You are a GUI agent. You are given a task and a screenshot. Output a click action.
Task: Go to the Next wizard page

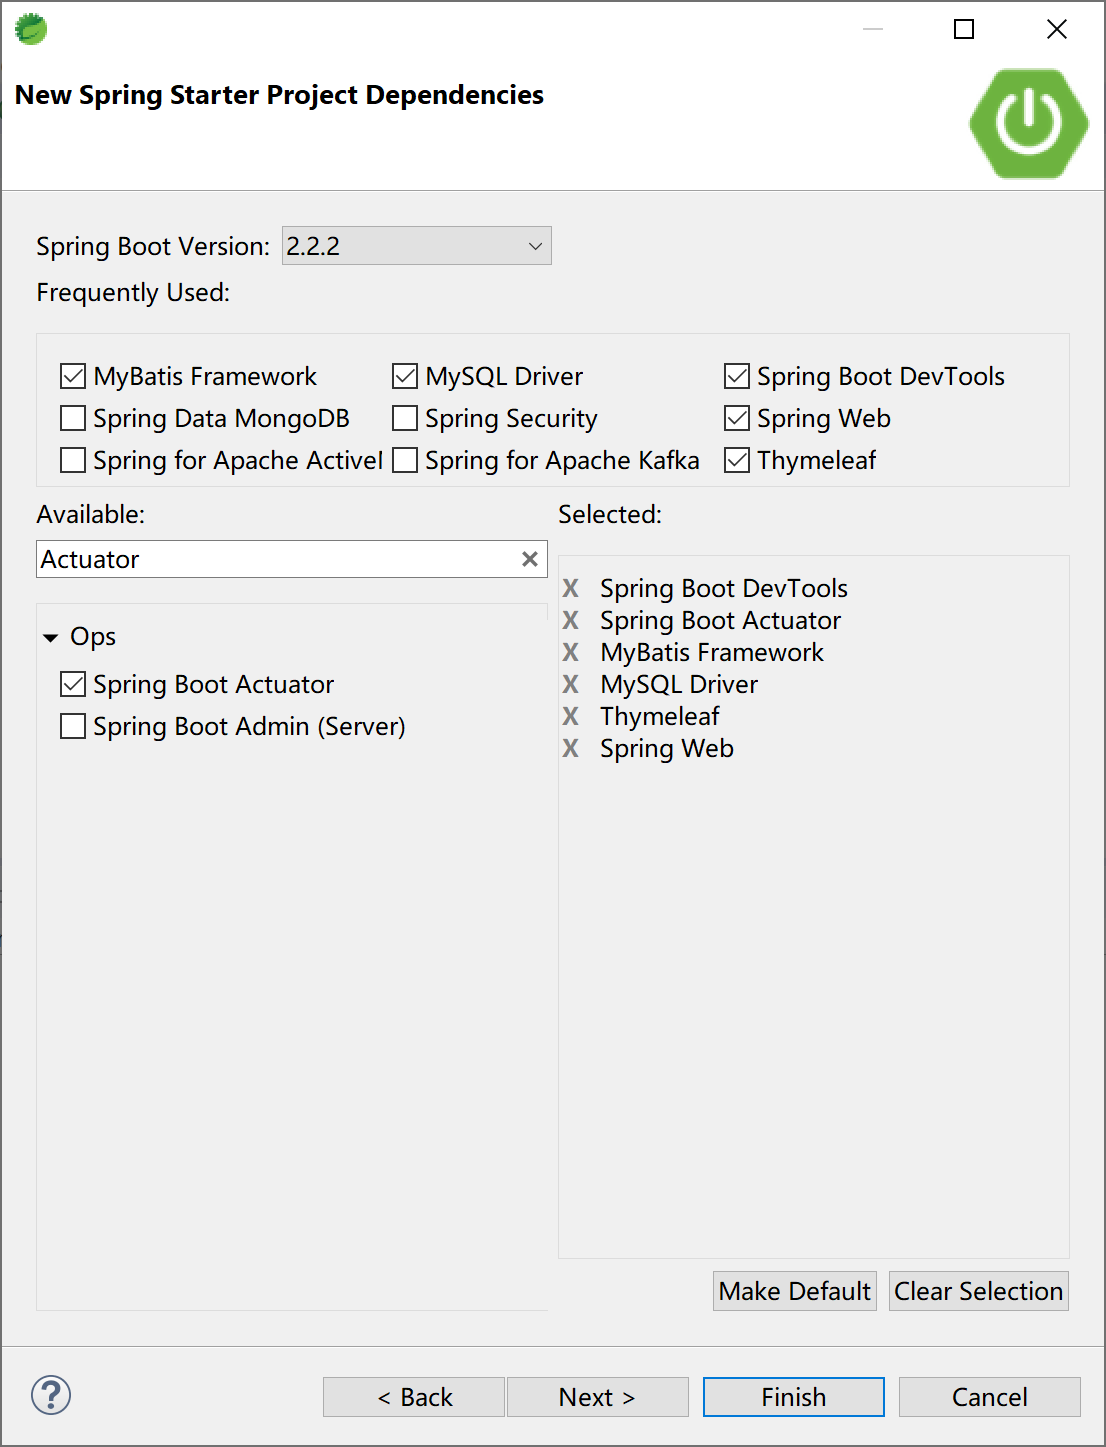tap(597, 1397)
